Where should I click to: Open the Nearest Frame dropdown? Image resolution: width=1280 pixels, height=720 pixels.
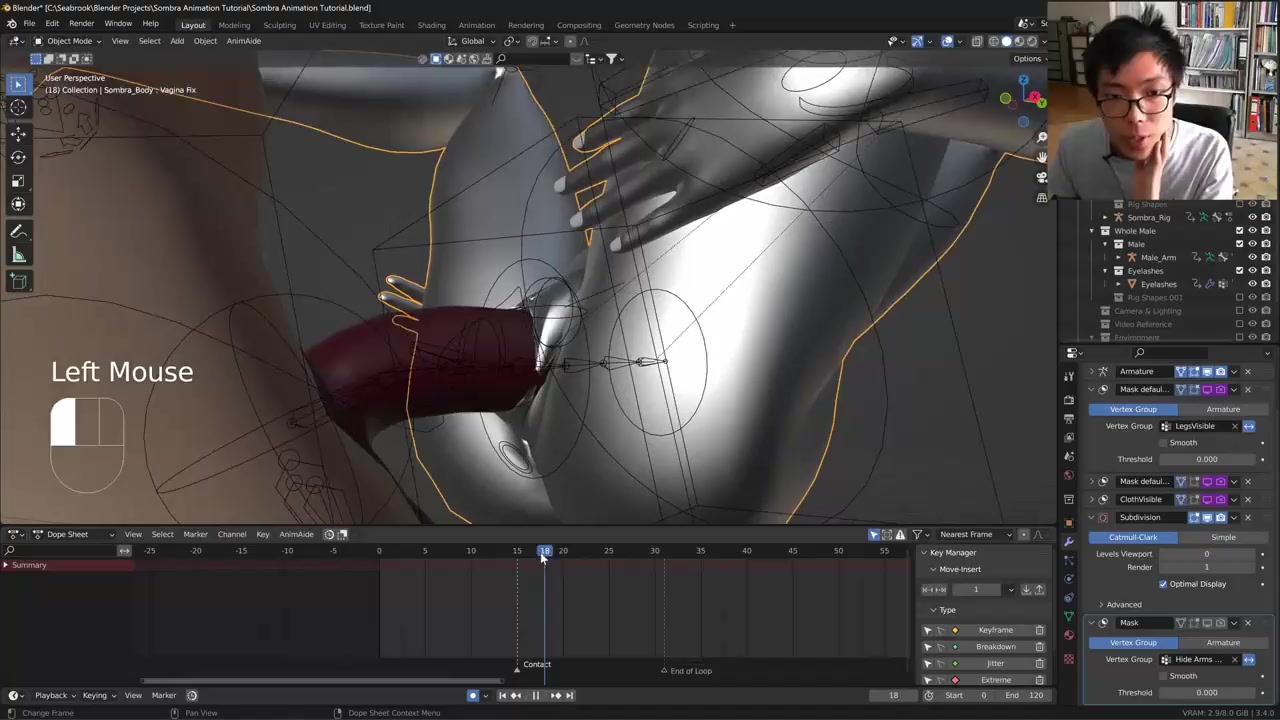tap(975, 534)
